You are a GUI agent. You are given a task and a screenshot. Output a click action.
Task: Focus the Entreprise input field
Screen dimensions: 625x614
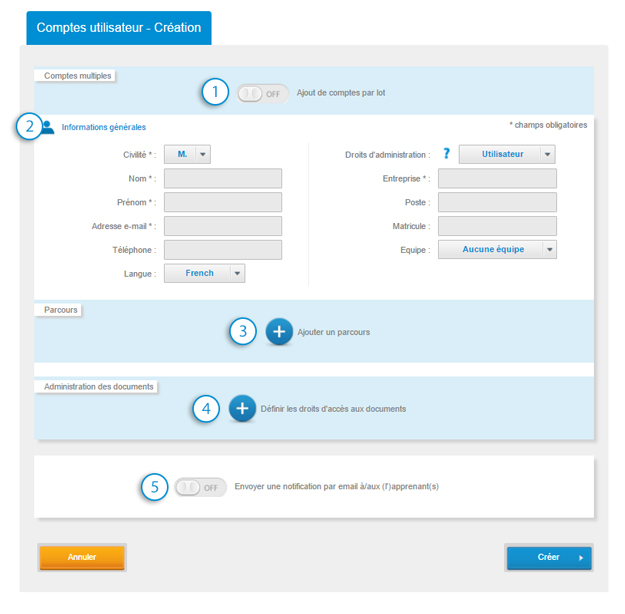pos(497,178)
